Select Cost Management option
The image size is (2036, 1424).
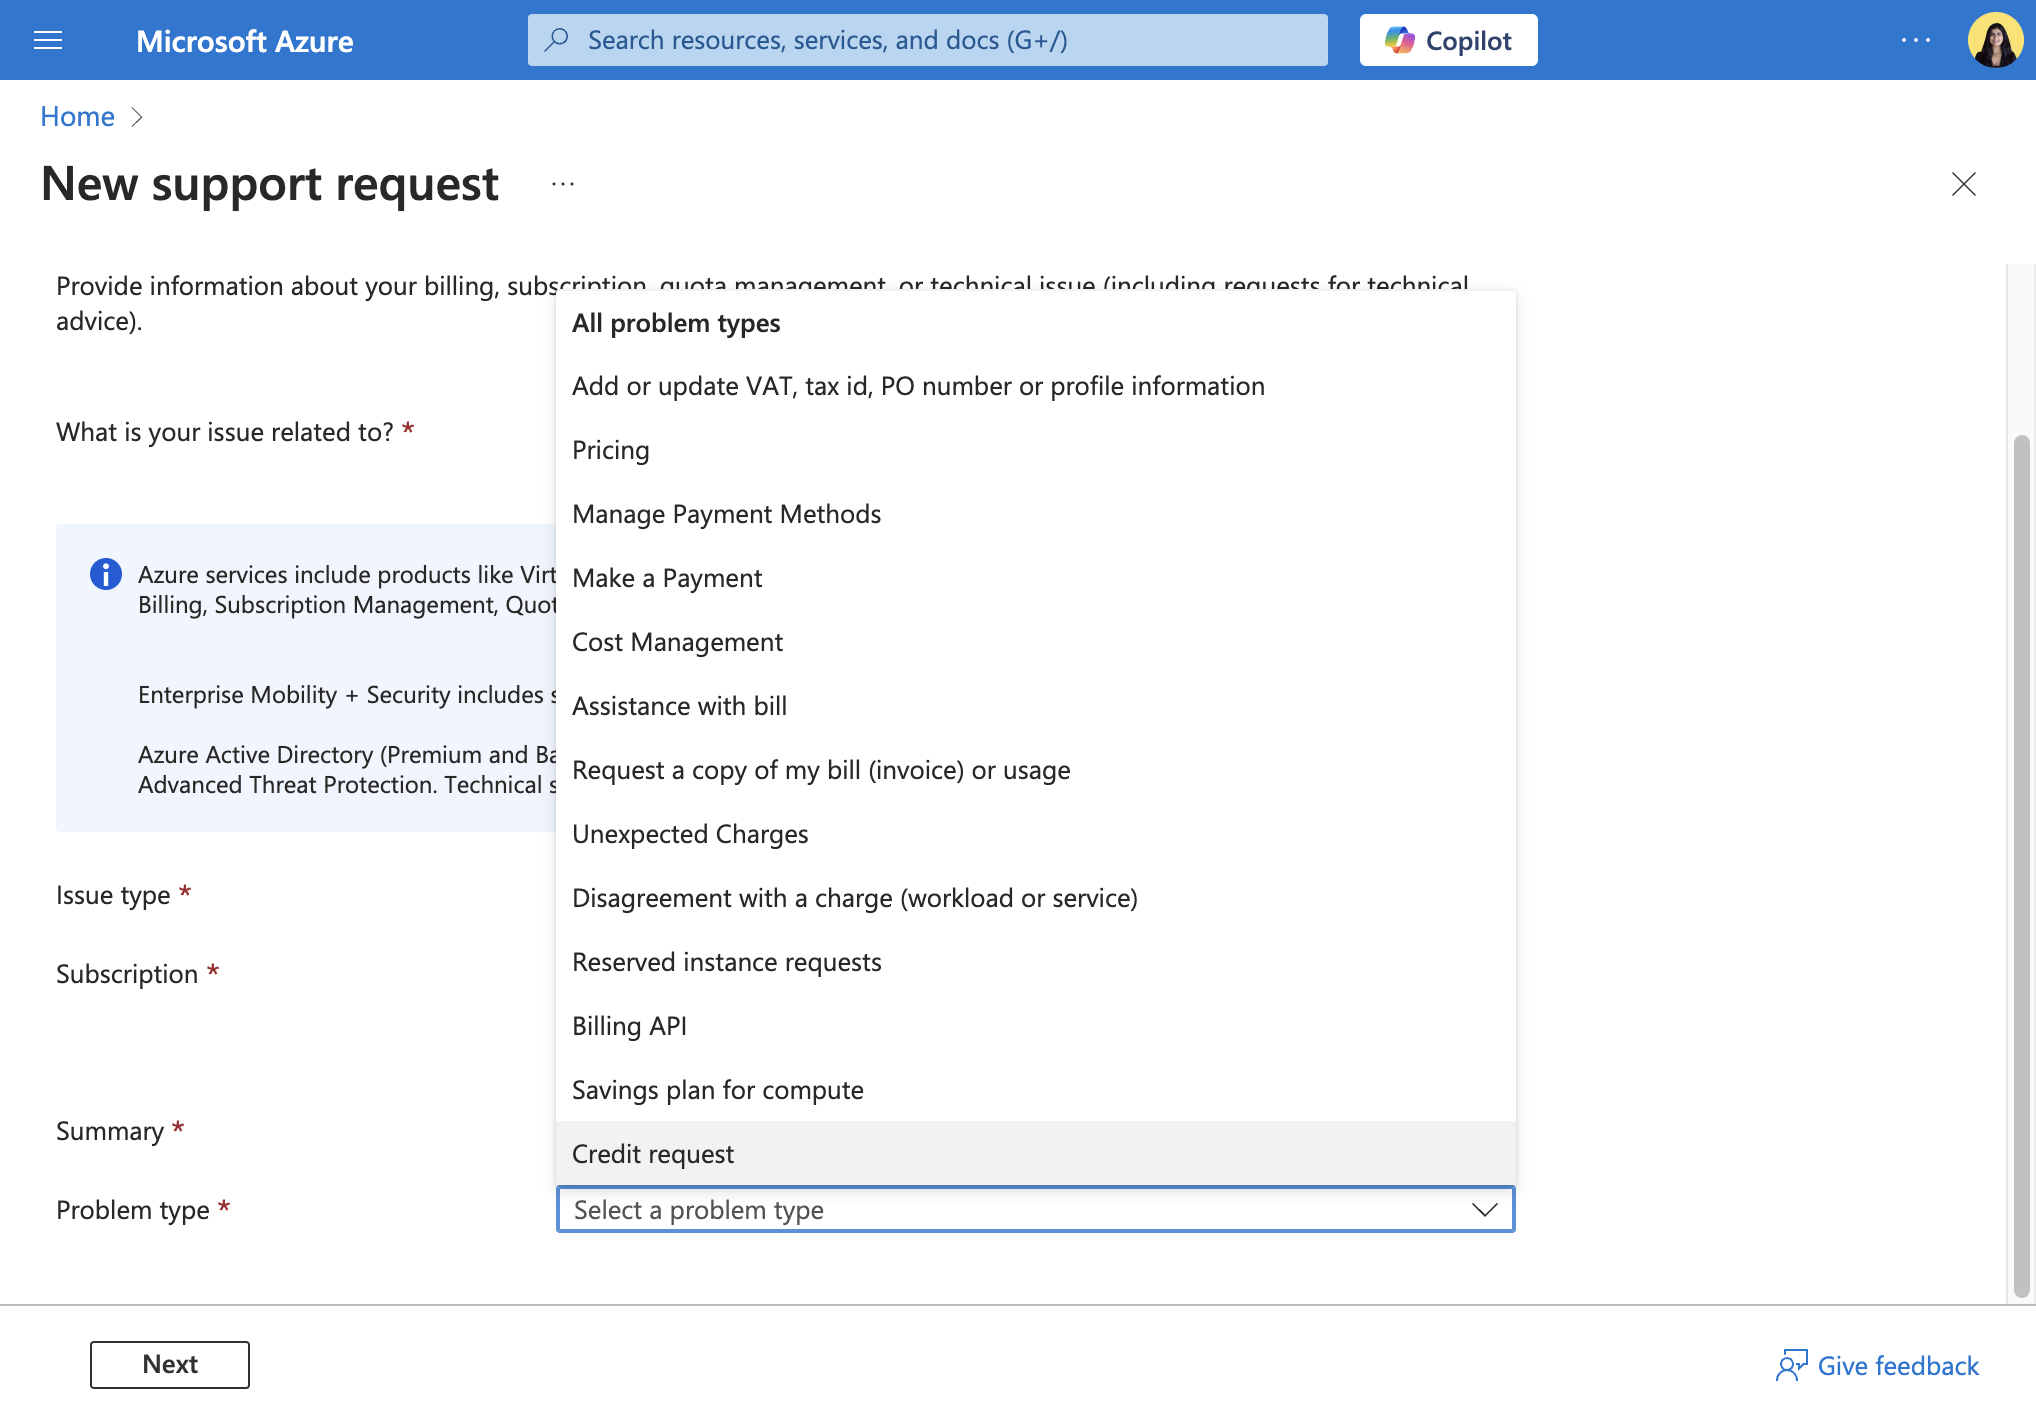click(x=1035, y=642)
